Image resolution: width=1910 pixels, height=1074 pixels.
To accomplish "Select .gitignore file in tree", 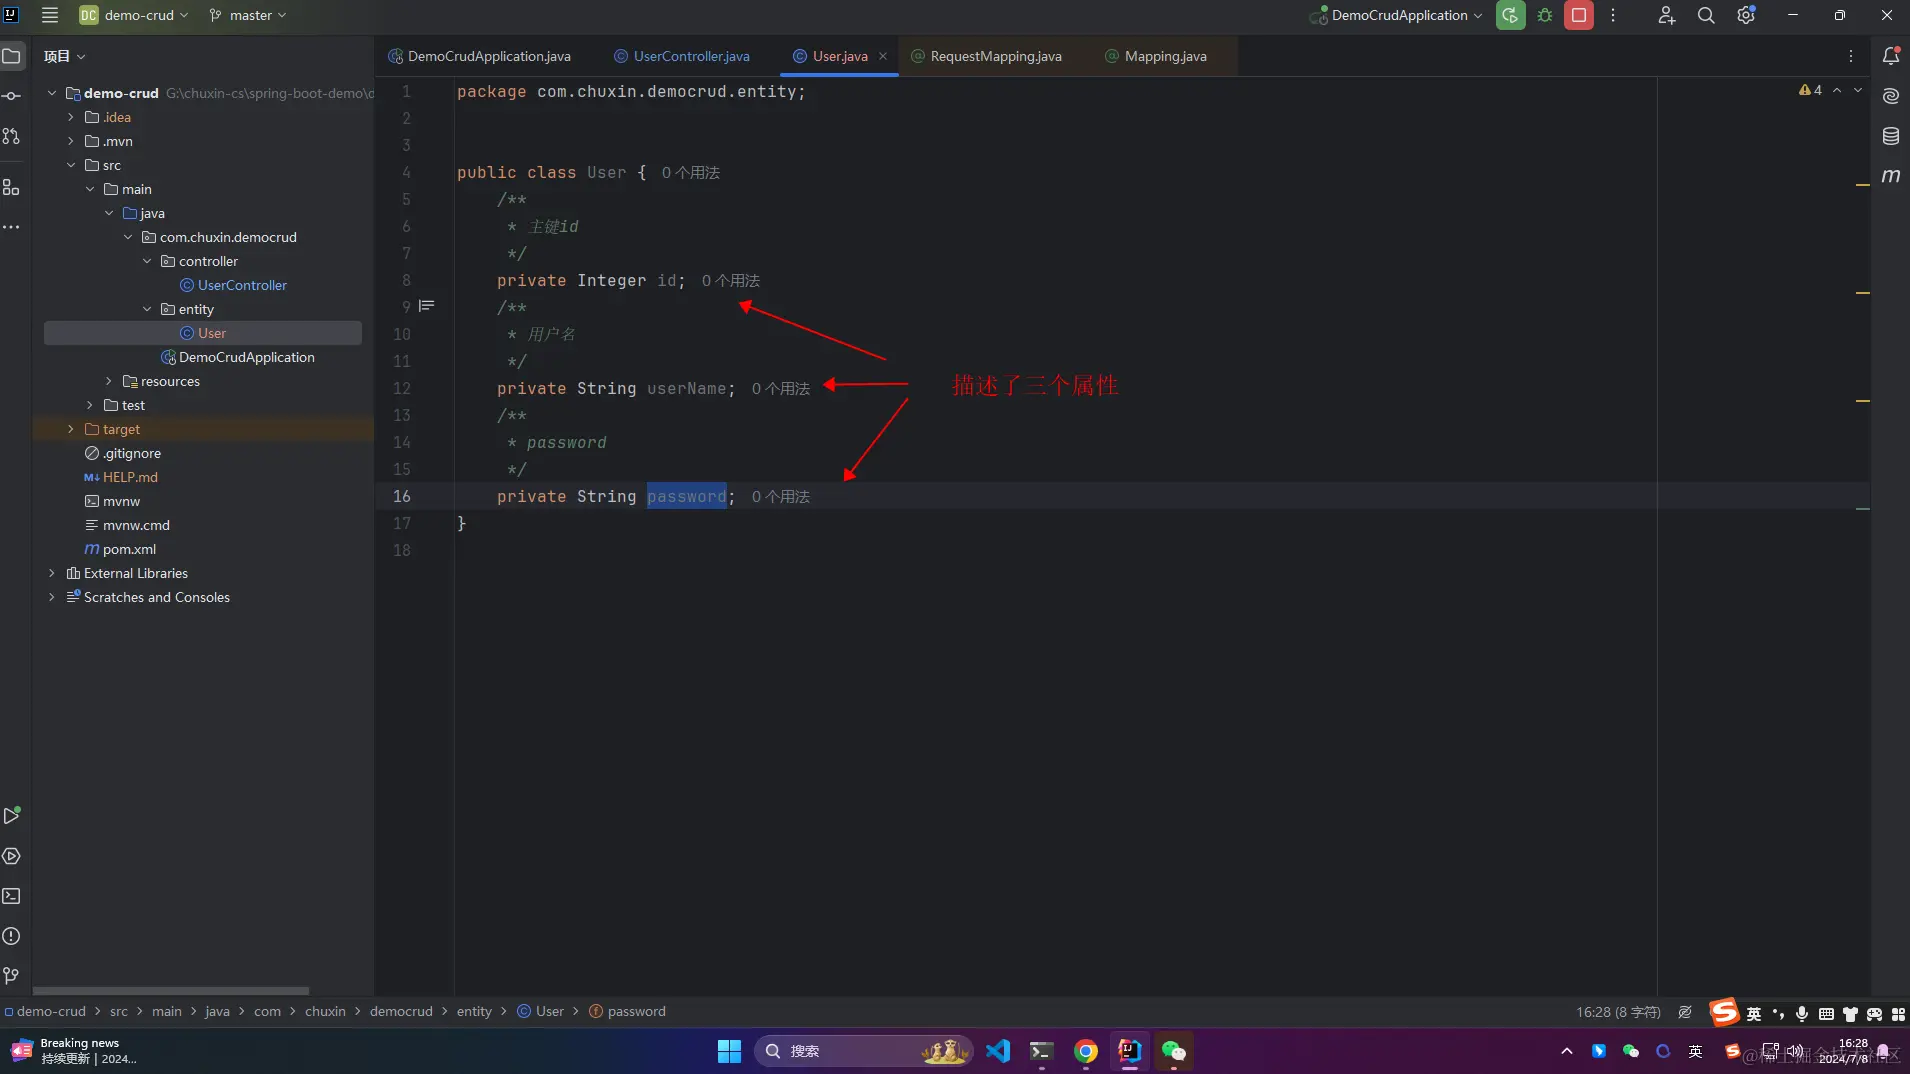I will (x=131, y=453).
